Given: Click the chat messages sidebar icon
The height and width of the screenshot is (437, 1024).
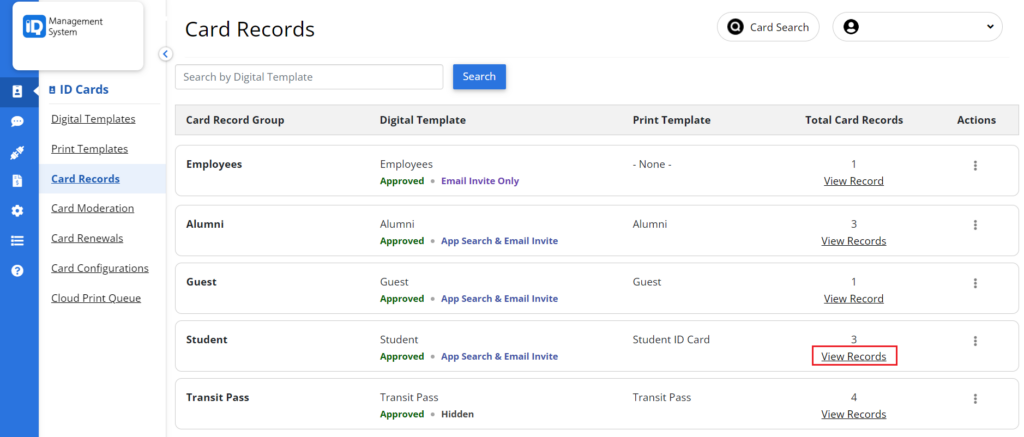Looking at the screenshot, I should click(x=17, y=122).
